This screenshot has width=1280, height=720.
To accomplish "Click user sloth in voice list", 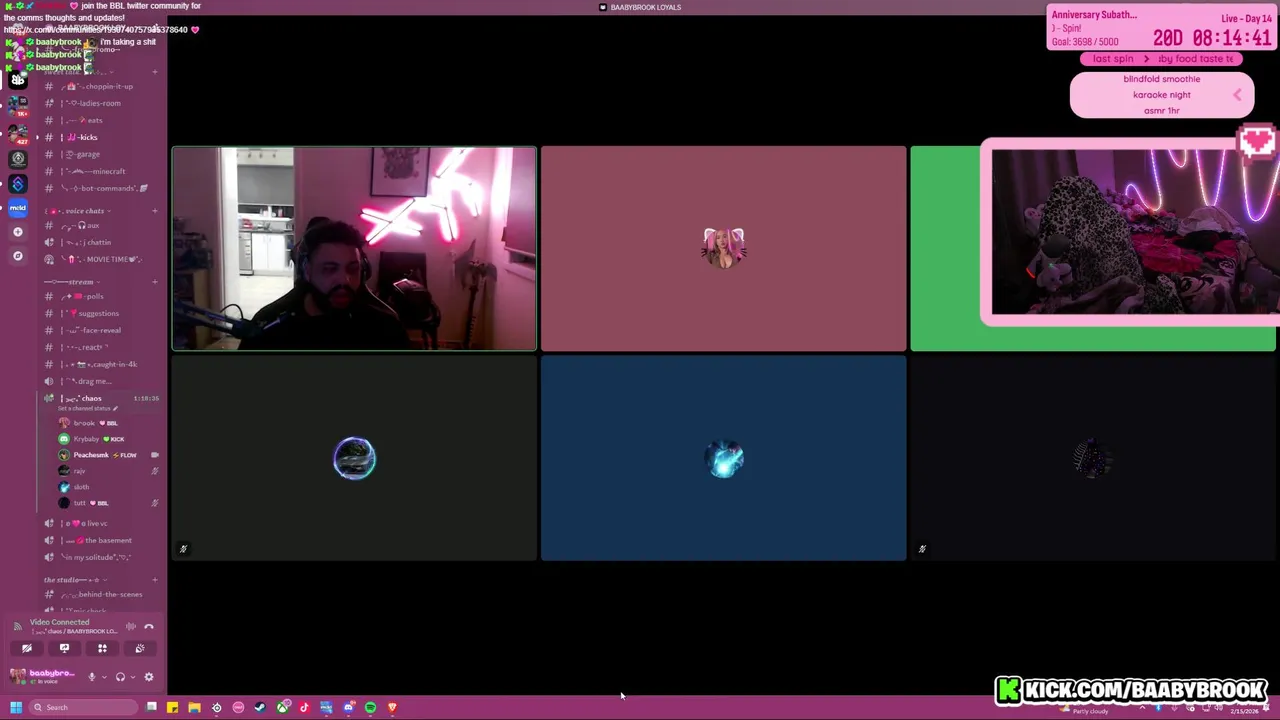I will pos(108,487).
